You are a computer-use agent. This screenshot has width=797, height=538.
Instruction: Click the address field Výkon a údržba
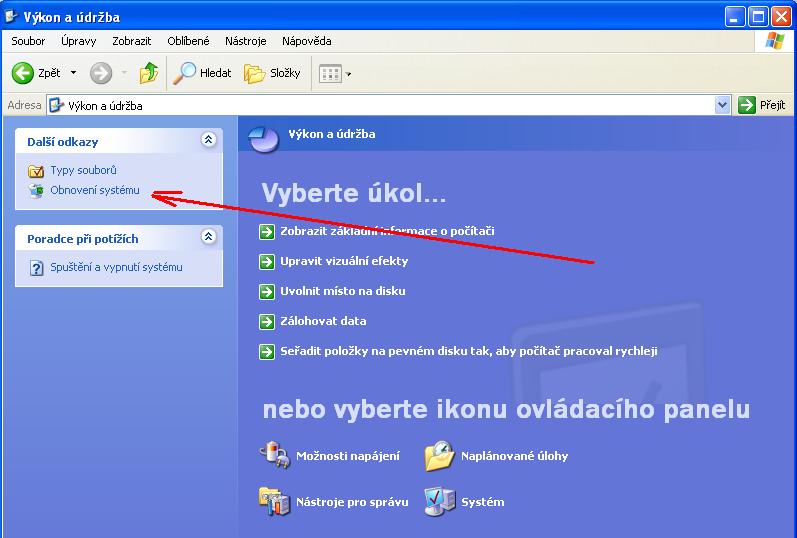click(x=381, y=105)
